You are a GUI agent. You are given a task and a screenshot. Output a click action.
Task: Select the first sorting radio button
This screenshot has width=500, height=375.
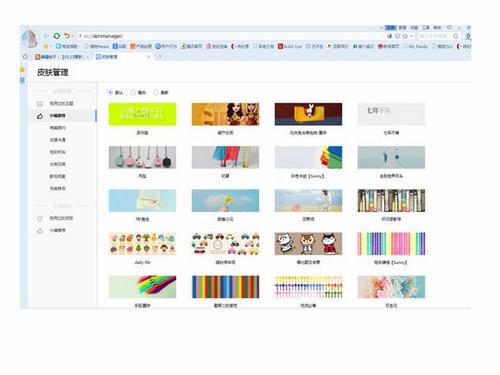[110, 92]
